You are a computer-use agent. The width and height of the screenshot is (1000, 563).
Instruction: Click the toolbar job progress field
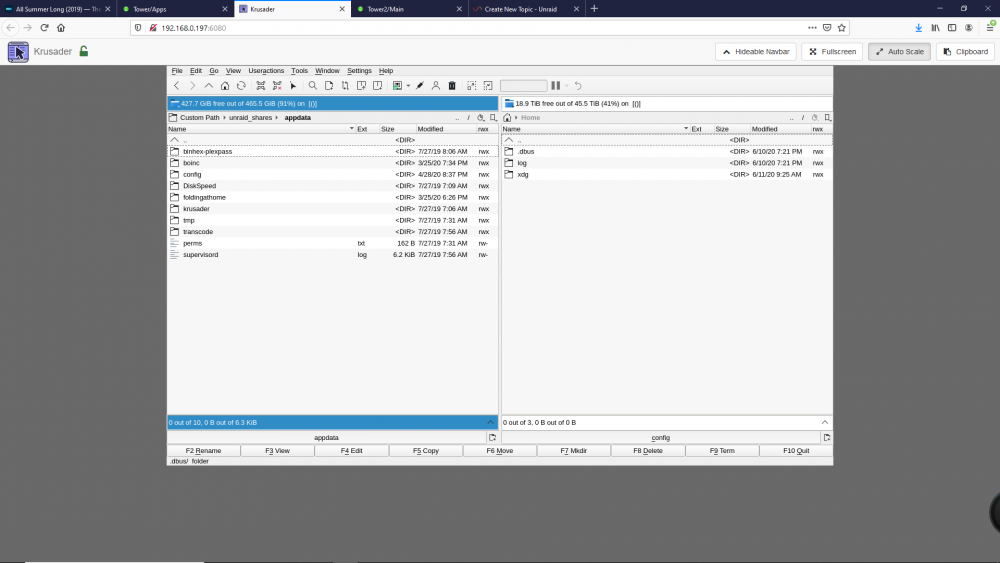tap(524, 85)
